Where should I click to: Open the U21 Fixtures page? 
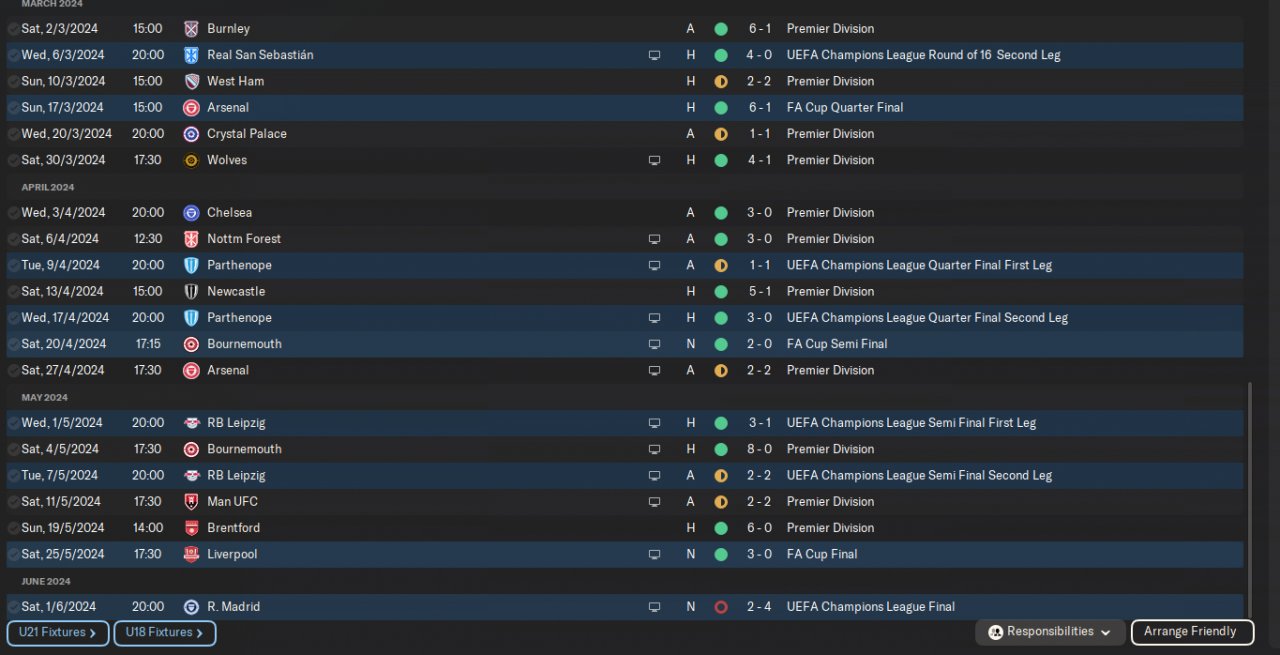[x=57, y=633]
